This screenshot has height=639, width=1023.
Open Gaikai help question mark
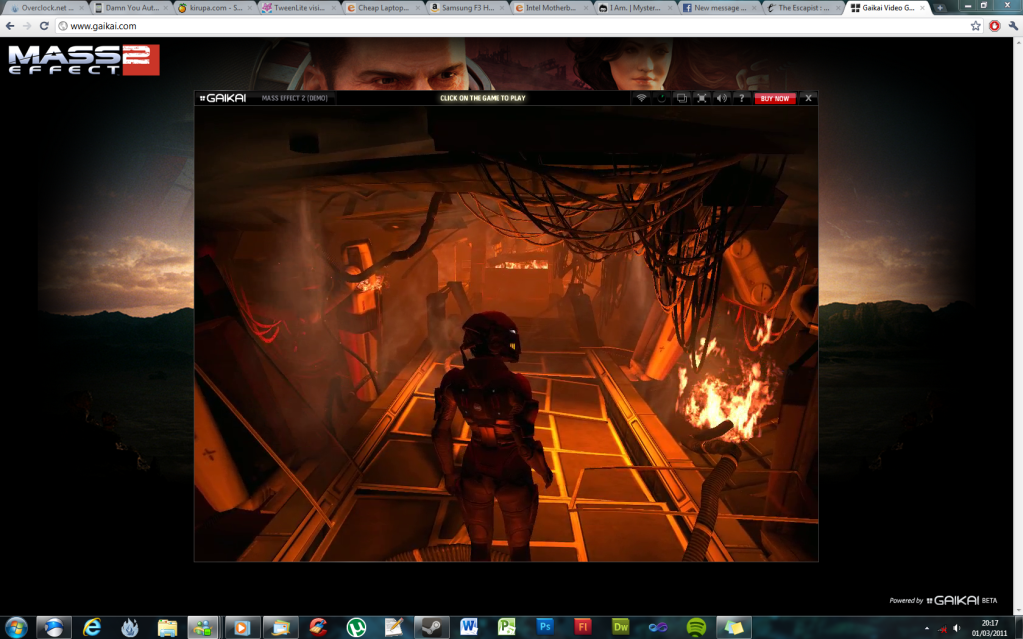pos(741,98)
